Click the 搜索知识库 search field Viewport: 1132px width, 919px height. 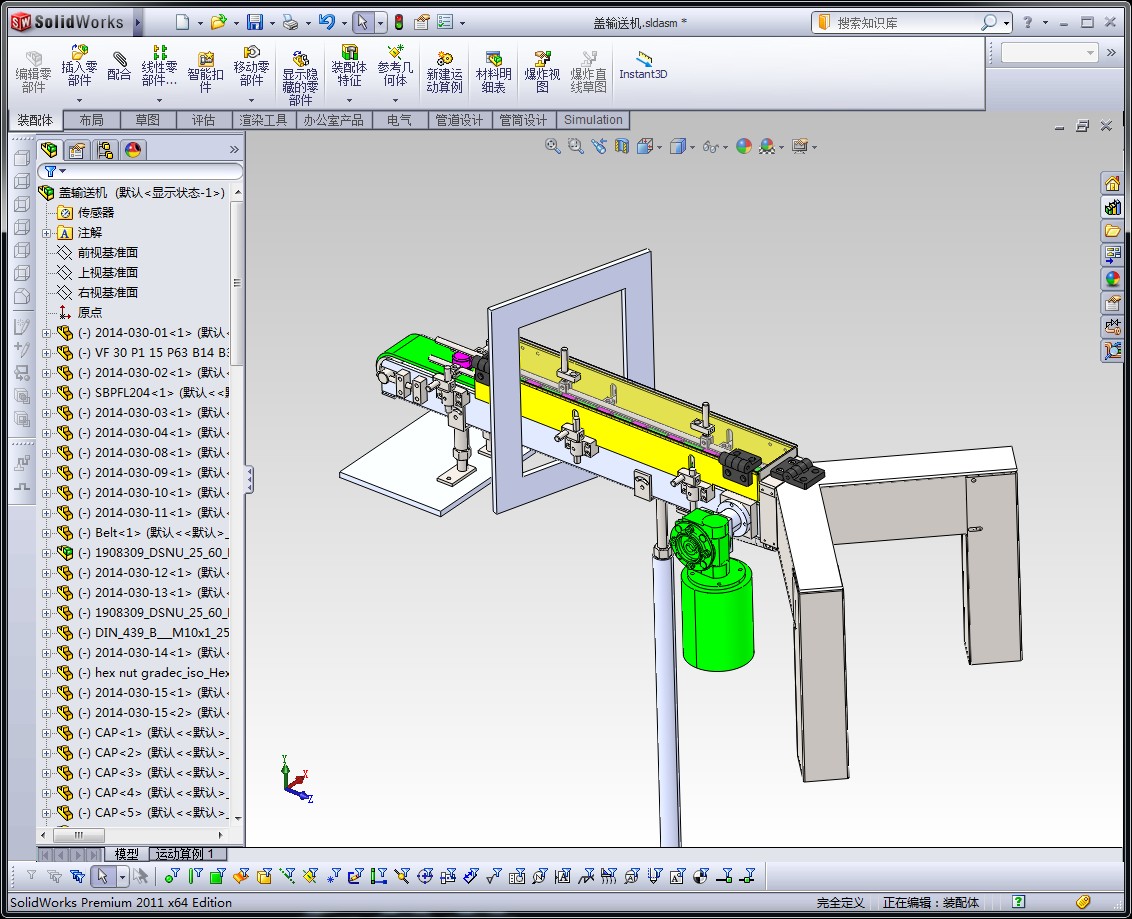(906, 23)
